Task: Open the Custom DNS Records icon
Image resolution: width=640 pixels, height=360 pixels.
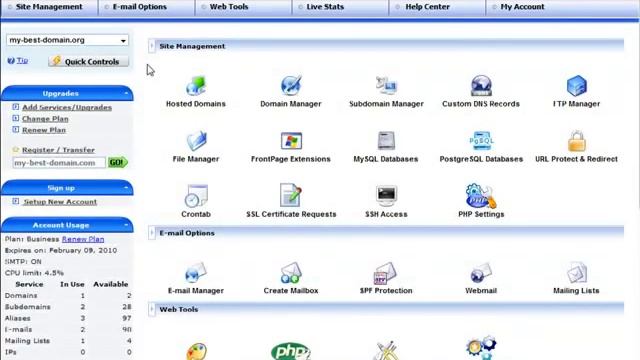Action: pyautogui.click(x=481, y=85)
